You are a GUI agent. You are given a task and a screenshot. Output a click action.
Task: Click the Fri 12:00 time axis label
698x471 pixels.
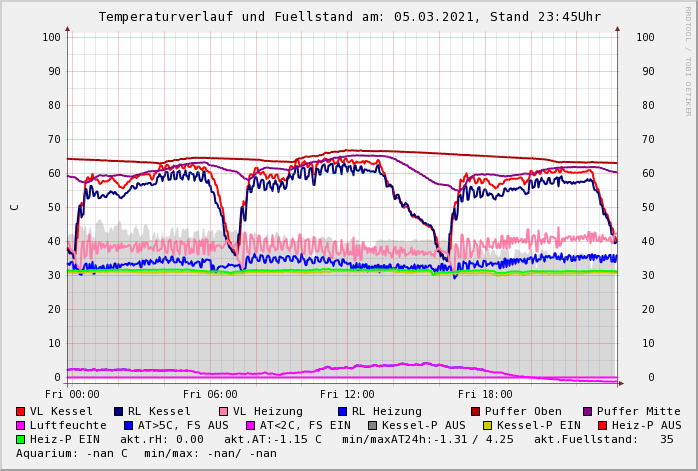(347, 394)
